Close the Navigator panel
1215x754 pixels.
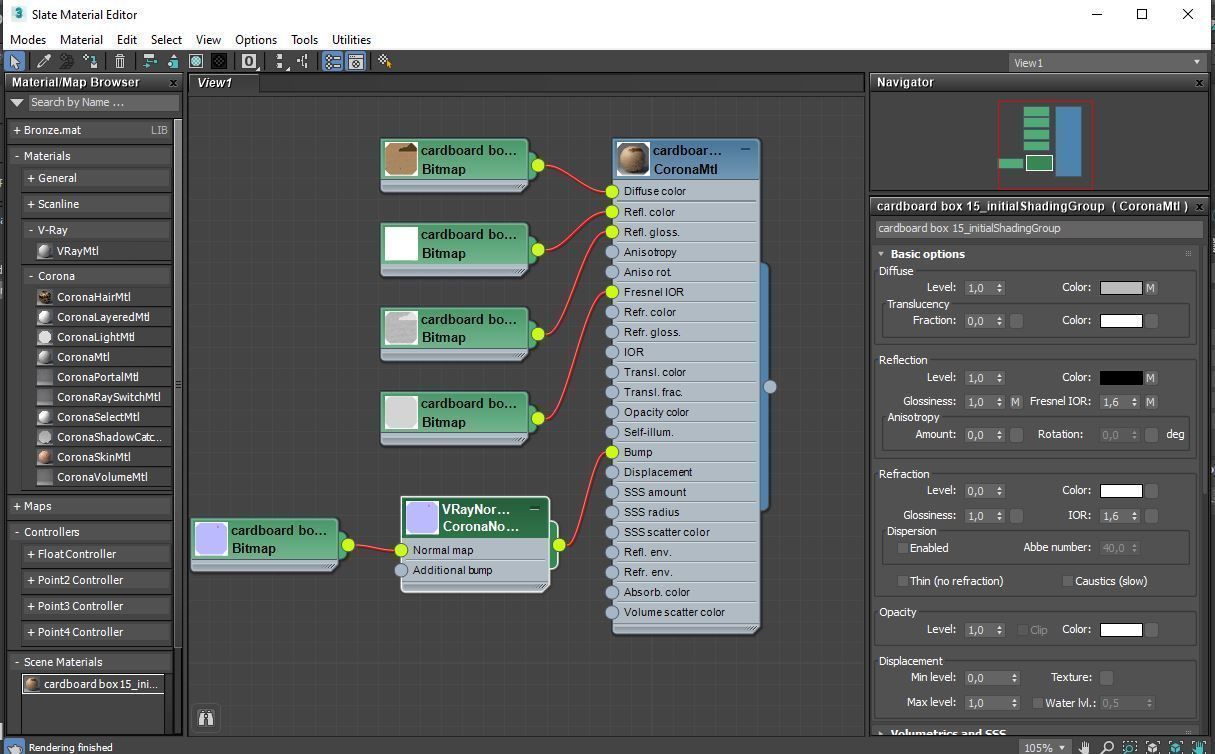click(1199, 83)
